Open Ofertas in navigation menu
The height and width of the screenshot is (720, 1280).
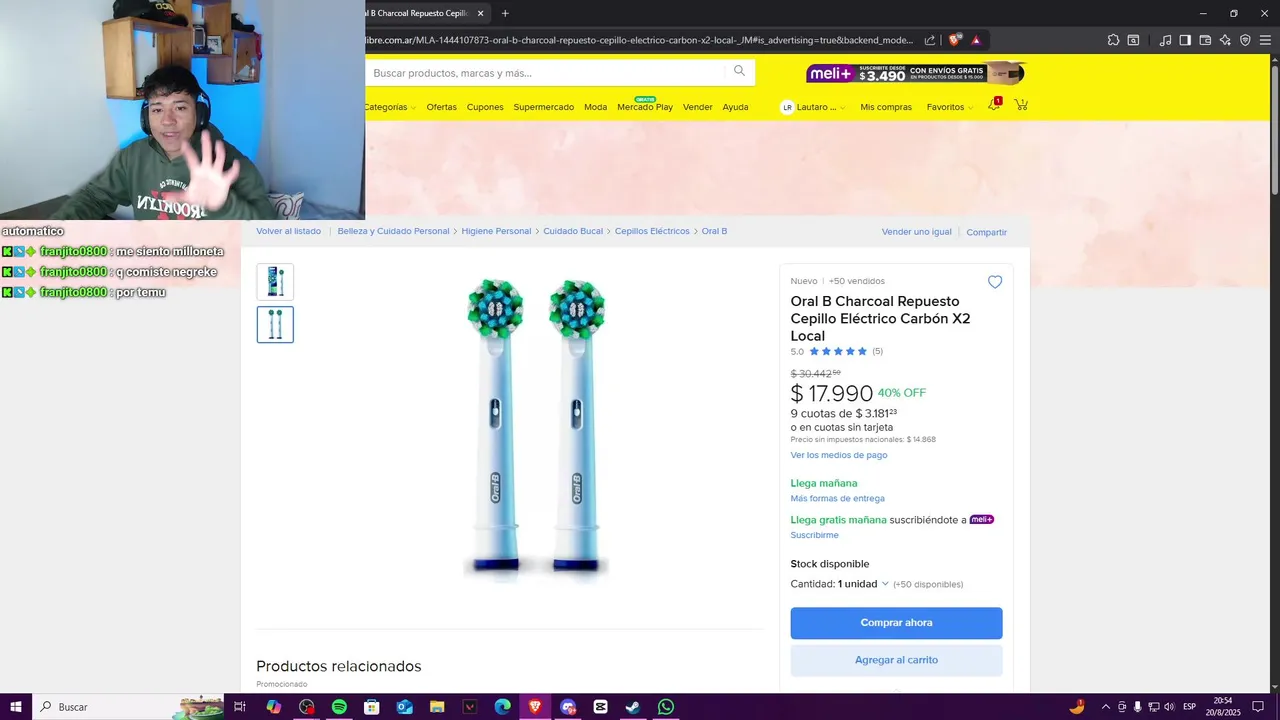coord(441,107)
